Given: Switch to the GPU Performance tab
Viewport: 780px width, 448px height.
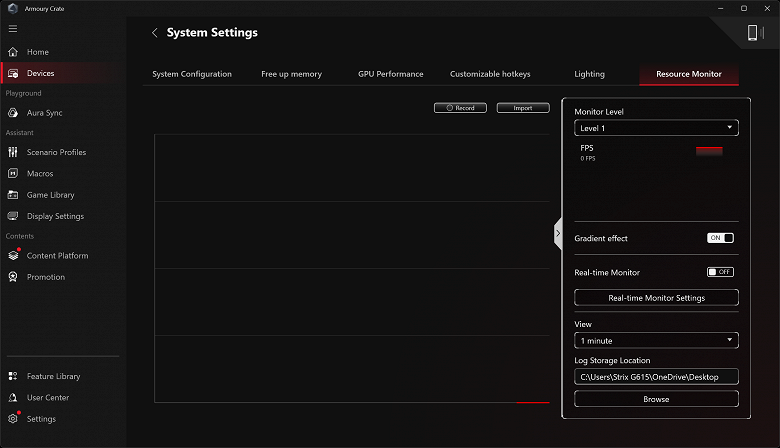Looking at the screenshot, I should (390, 74).
